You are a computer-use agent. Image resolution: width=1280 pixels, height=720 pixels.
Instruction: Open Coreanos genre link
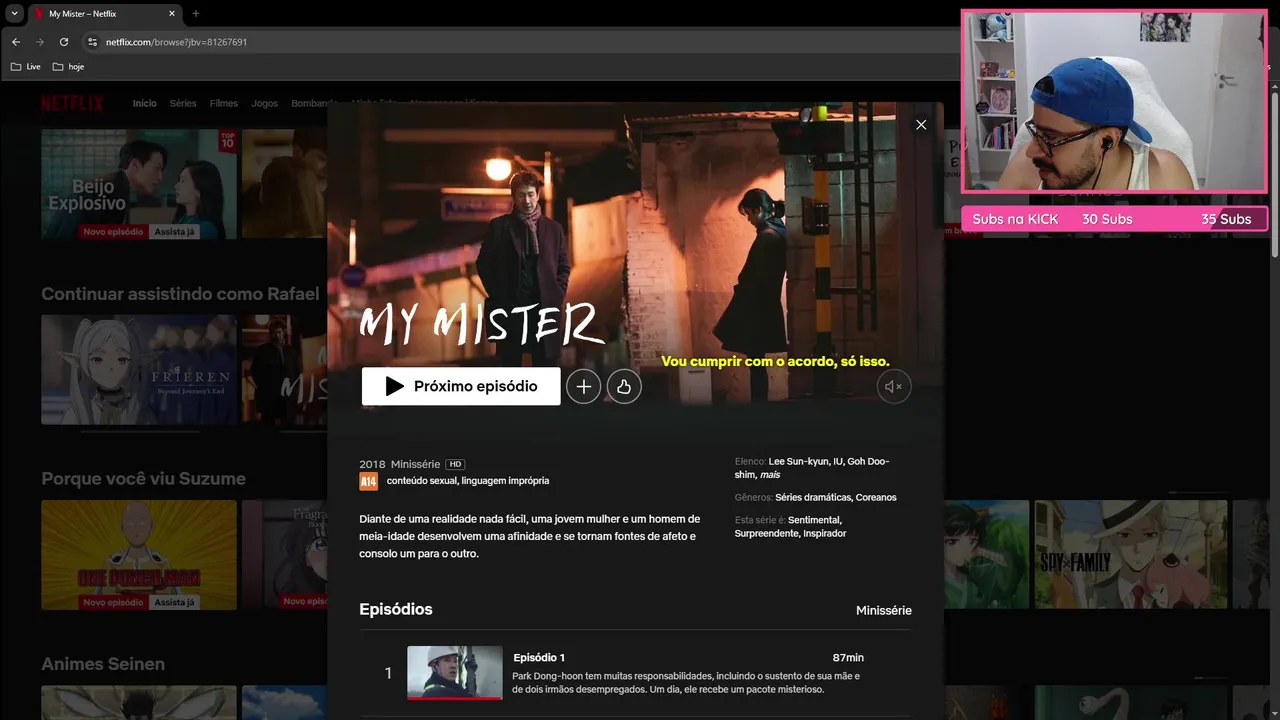pyautogui.click(x=876, y=497)
